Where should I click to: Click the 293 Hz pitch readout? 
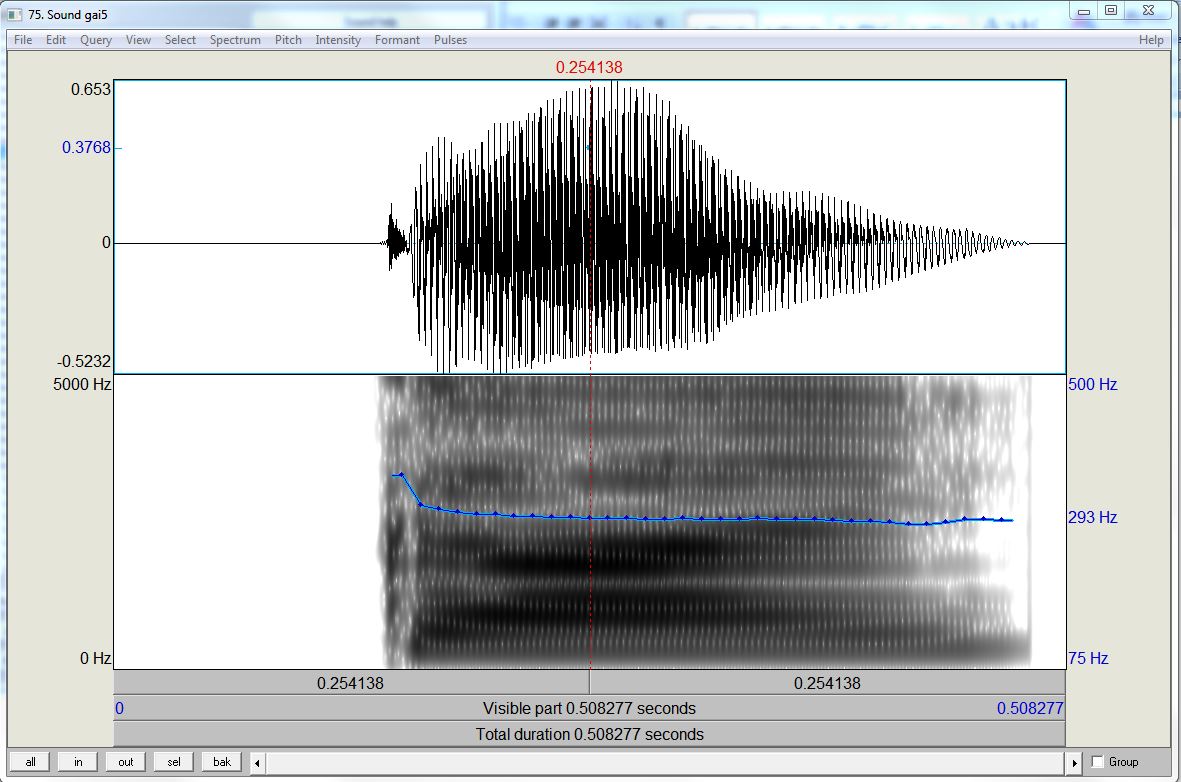pyautogui.click(x=1092, y=518)
